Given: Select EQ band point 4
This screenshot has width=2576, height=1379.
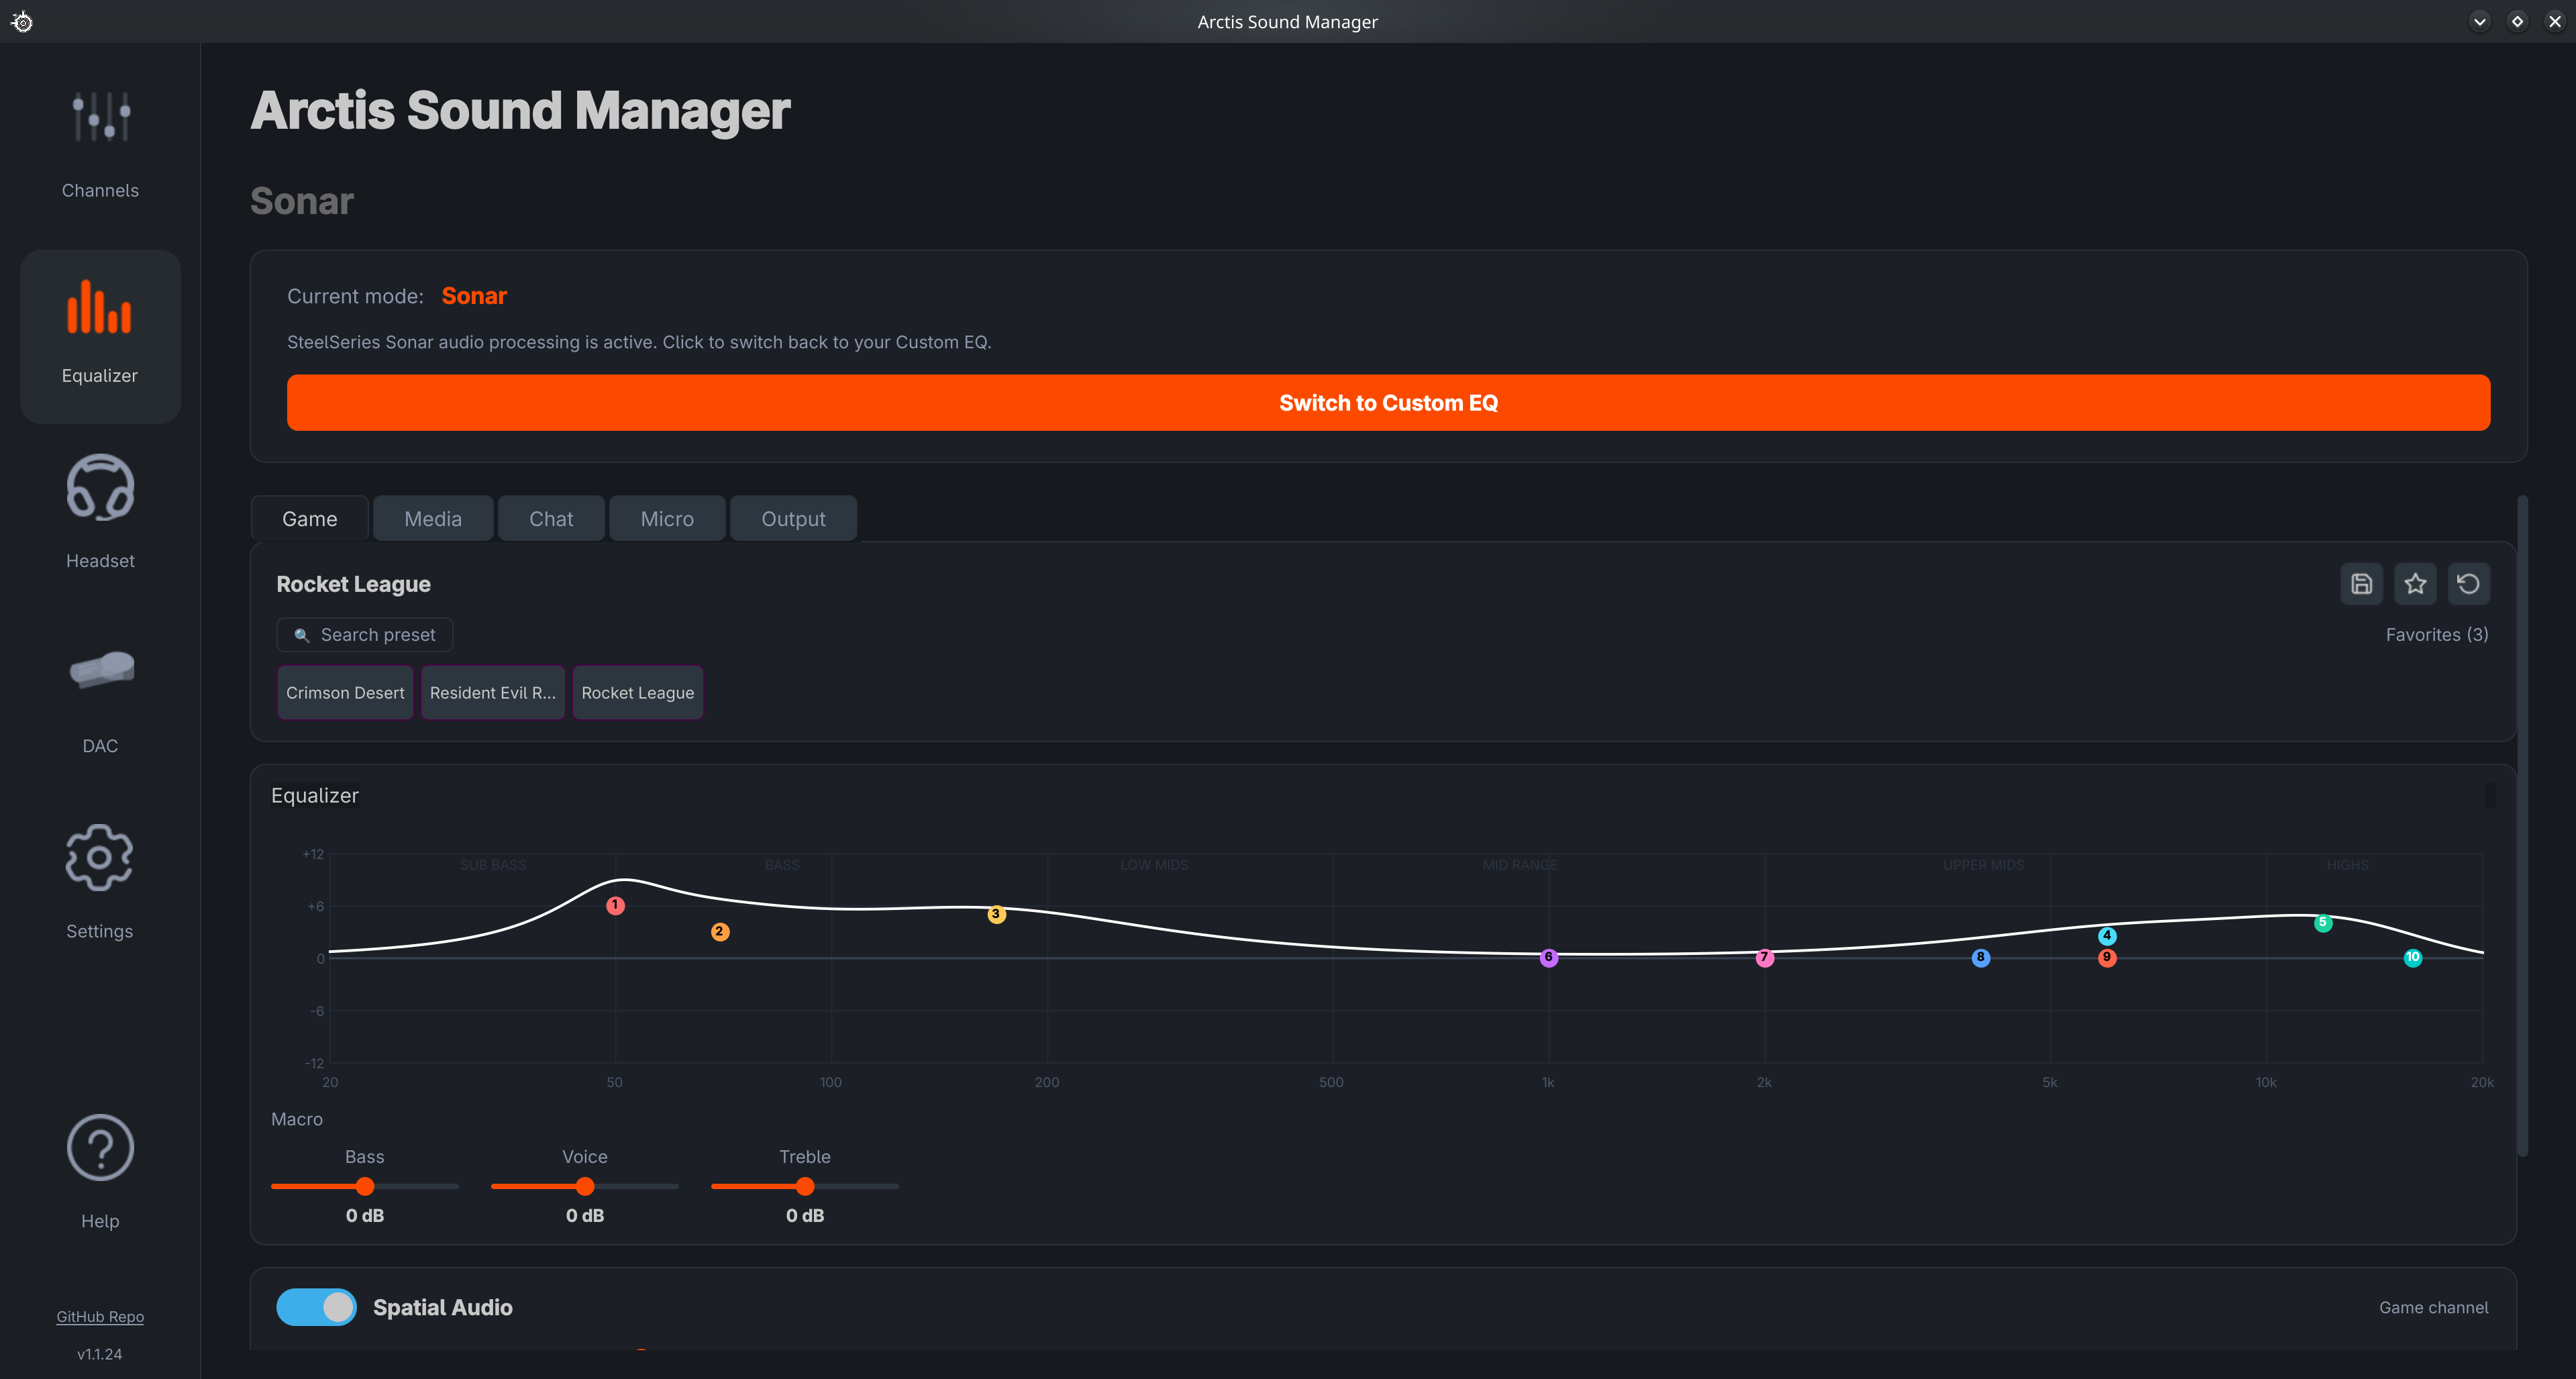Looking at the screenshot, I should point(2107,936).
